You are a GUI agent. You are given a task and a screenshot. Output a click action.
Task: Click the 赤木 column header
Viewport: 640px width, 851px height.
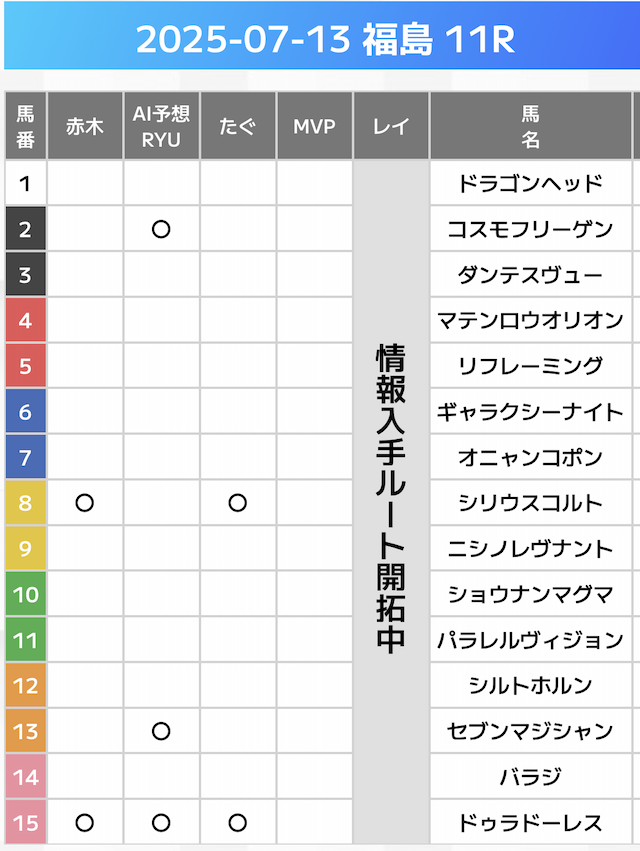tap(85, 127)
